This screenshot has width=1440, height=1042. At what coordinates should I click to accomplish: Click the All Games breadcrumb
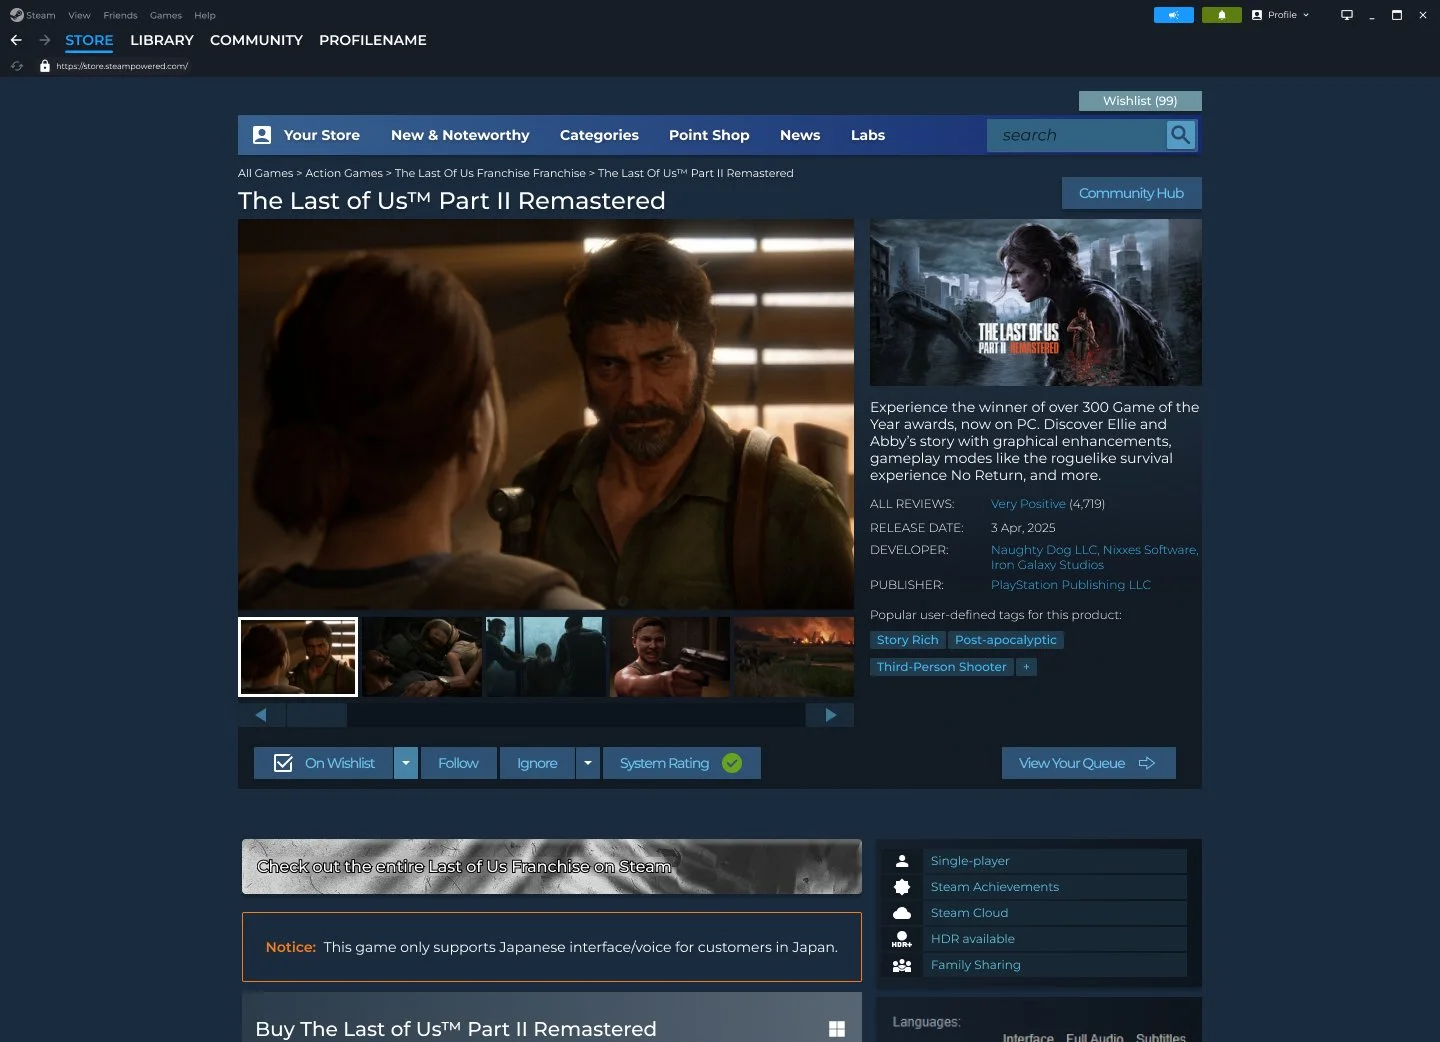tap(266, 173)
